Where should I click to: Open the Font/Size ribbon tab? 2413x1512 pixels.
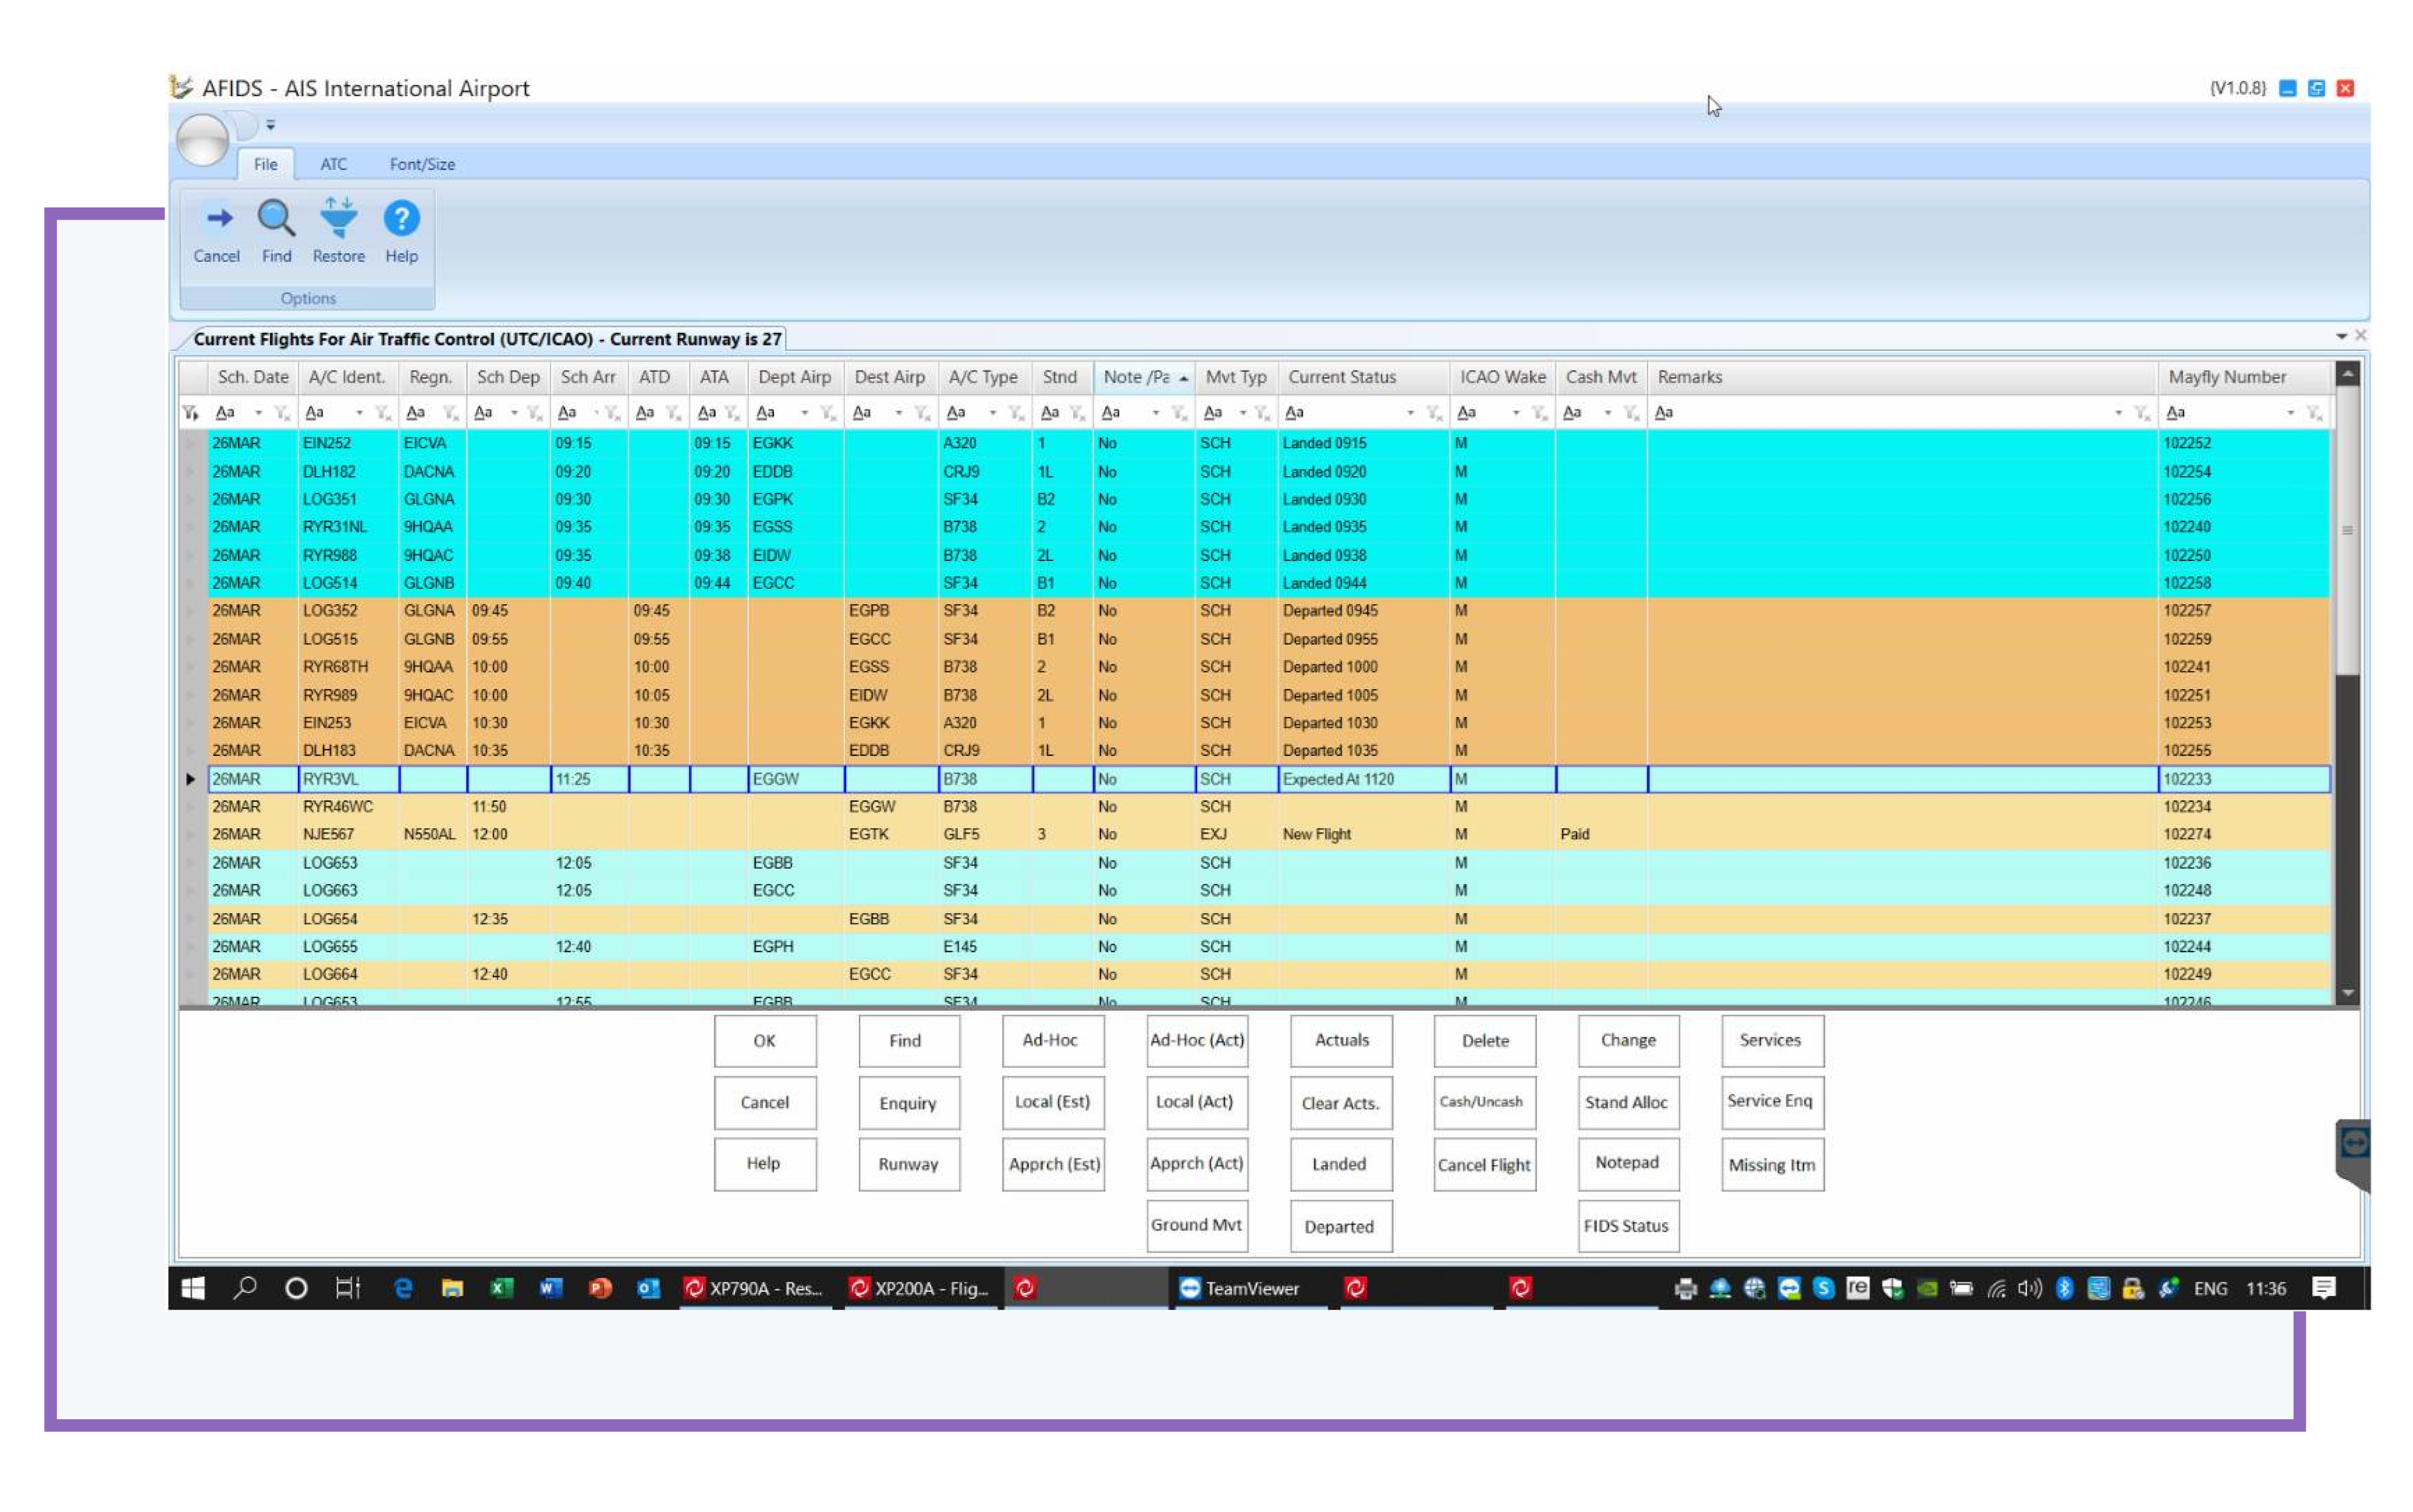(x=422, y=164)
